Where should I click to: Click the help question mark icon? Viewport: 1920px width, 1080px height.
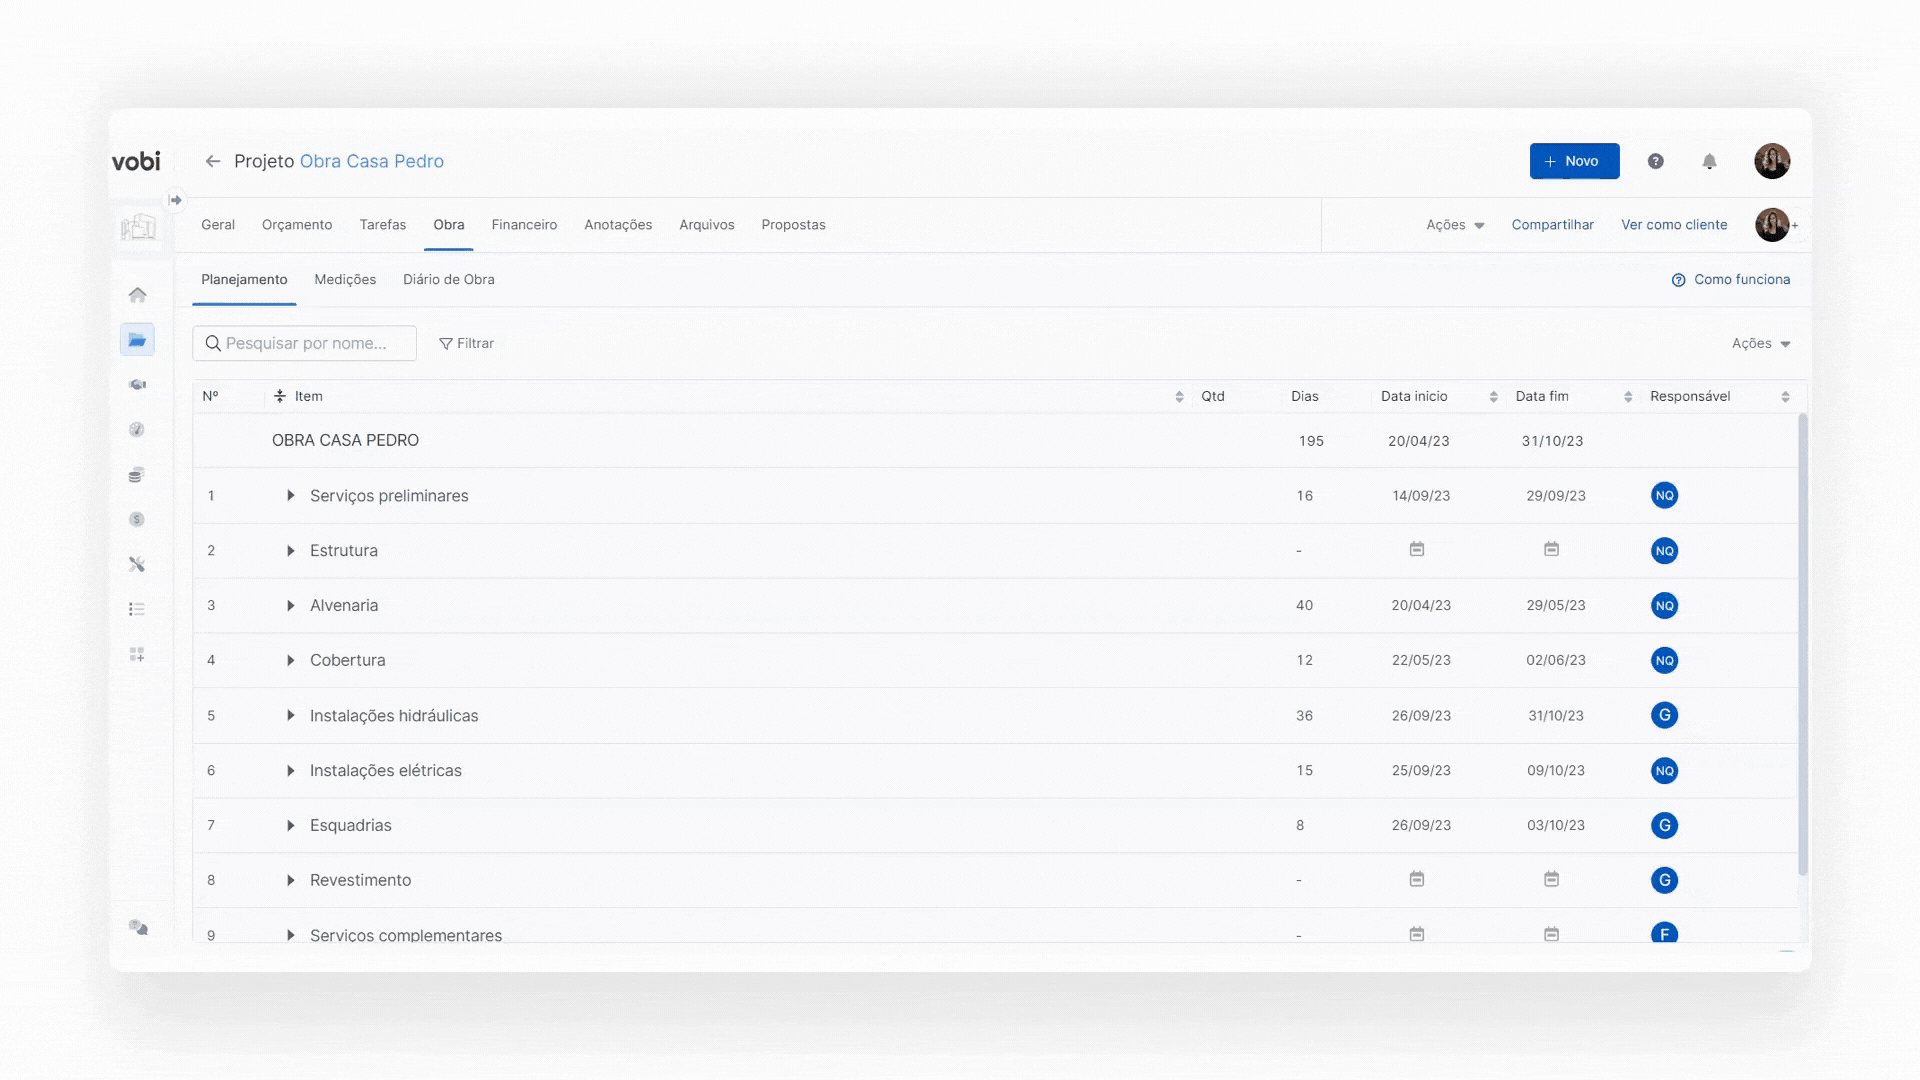click(x=1655, y=161)
